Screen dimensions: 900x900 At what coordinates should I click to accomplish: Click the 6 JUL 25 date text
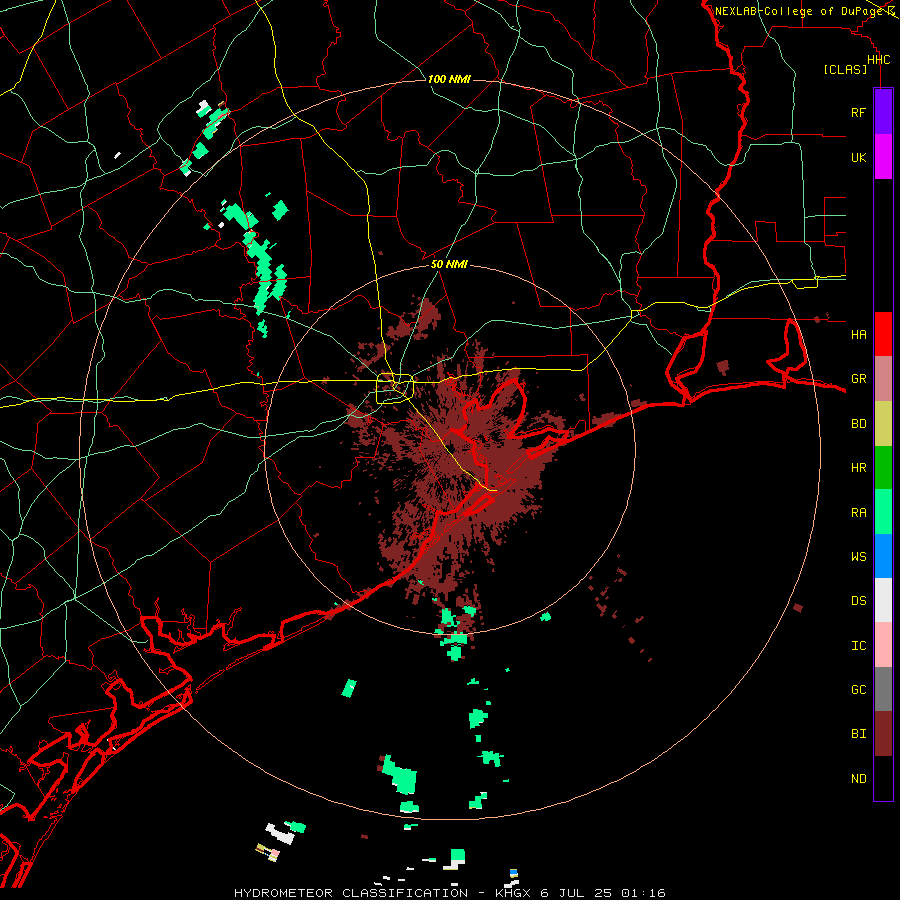575,893
